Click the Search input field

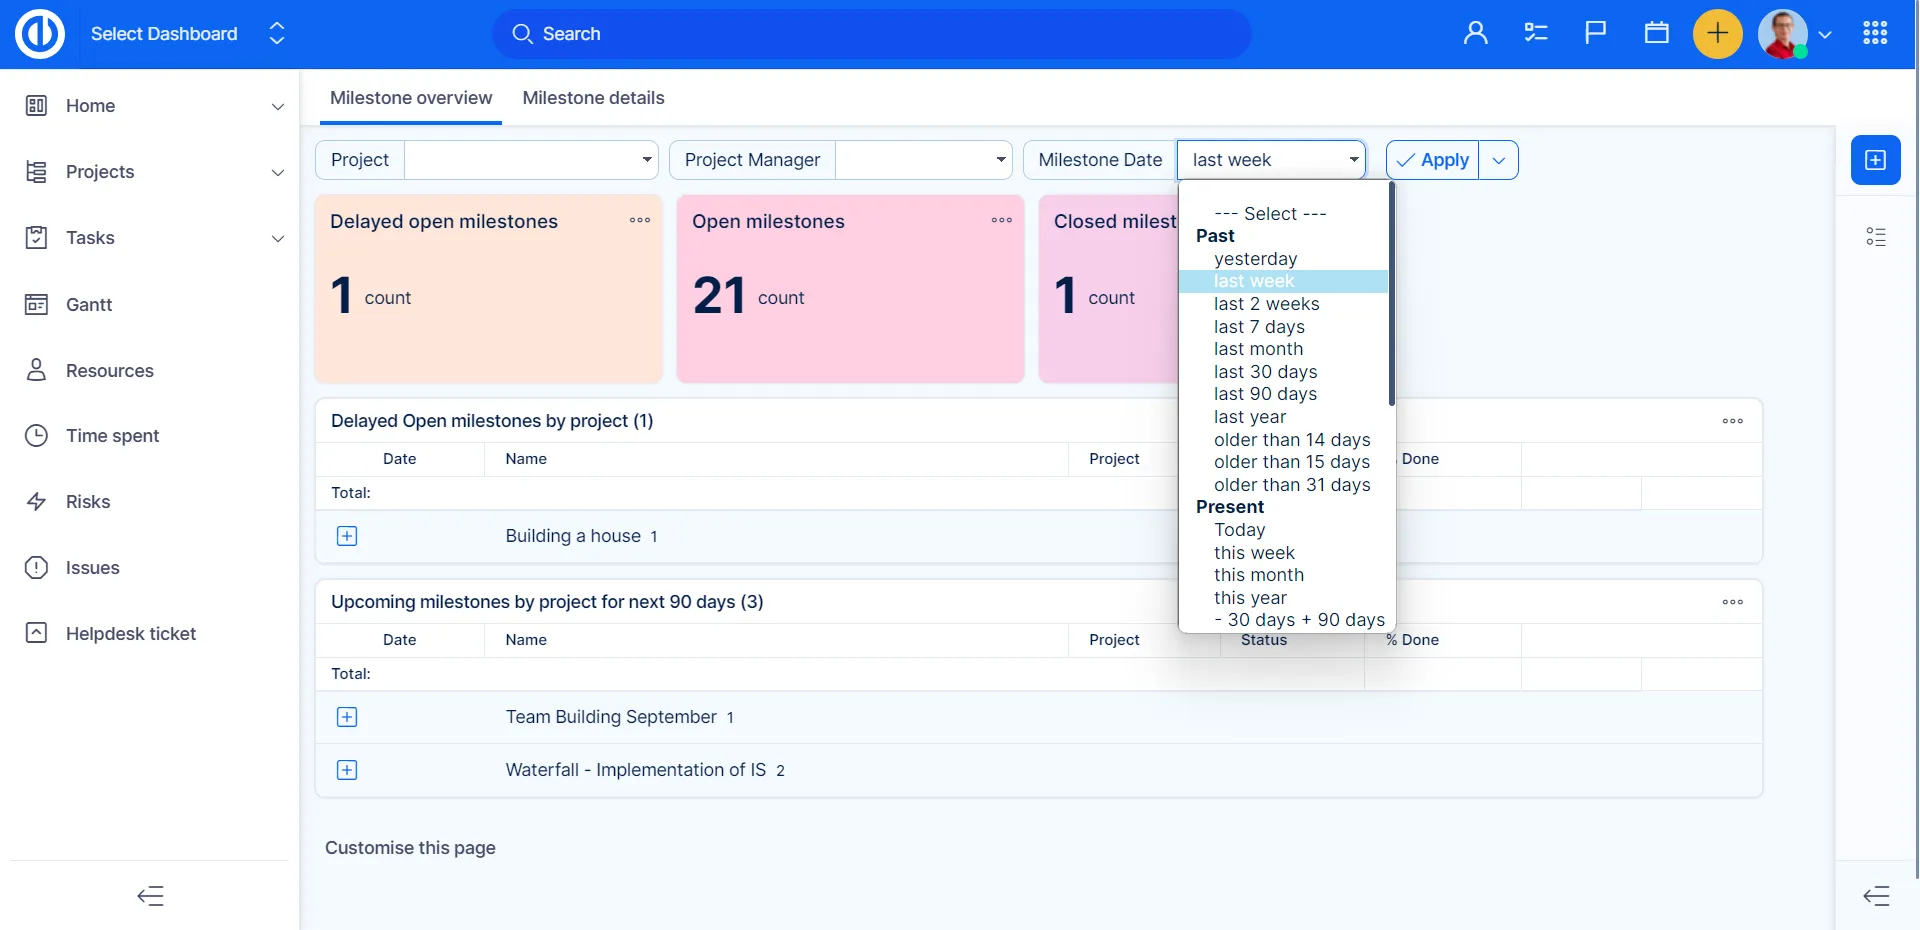click(870, 34)
